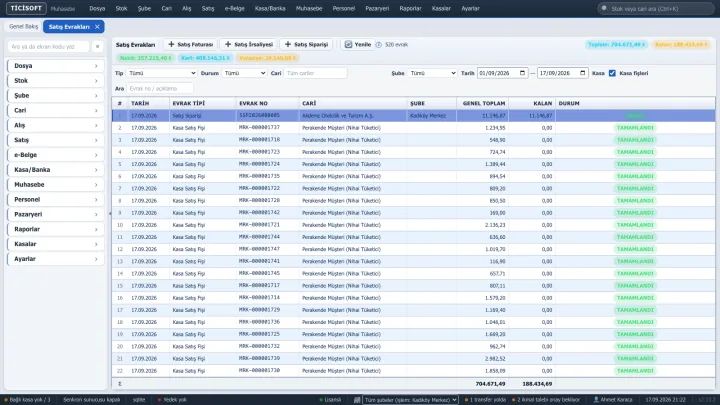
Task: Click the Evrak no / açıklama search field
Action: (160, 88)
